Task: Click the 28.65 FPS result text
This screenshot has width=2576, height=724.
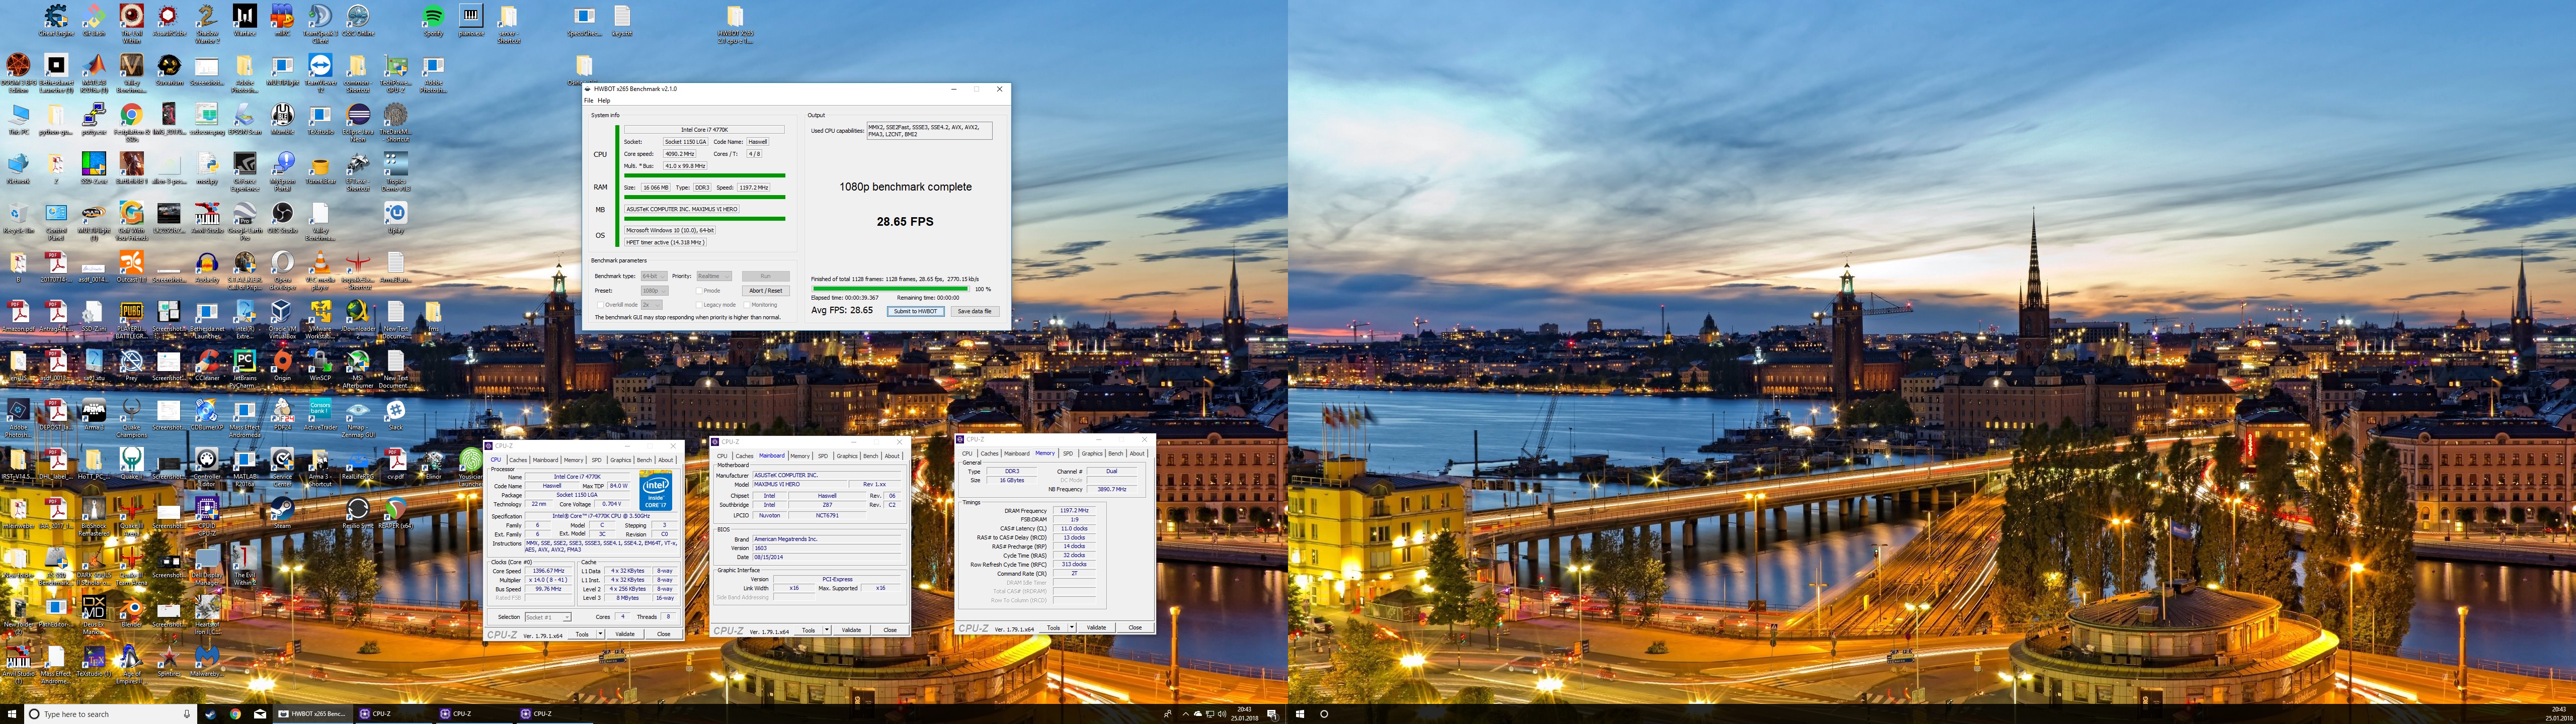Action: pyautogui.click(x=905, y=222)
